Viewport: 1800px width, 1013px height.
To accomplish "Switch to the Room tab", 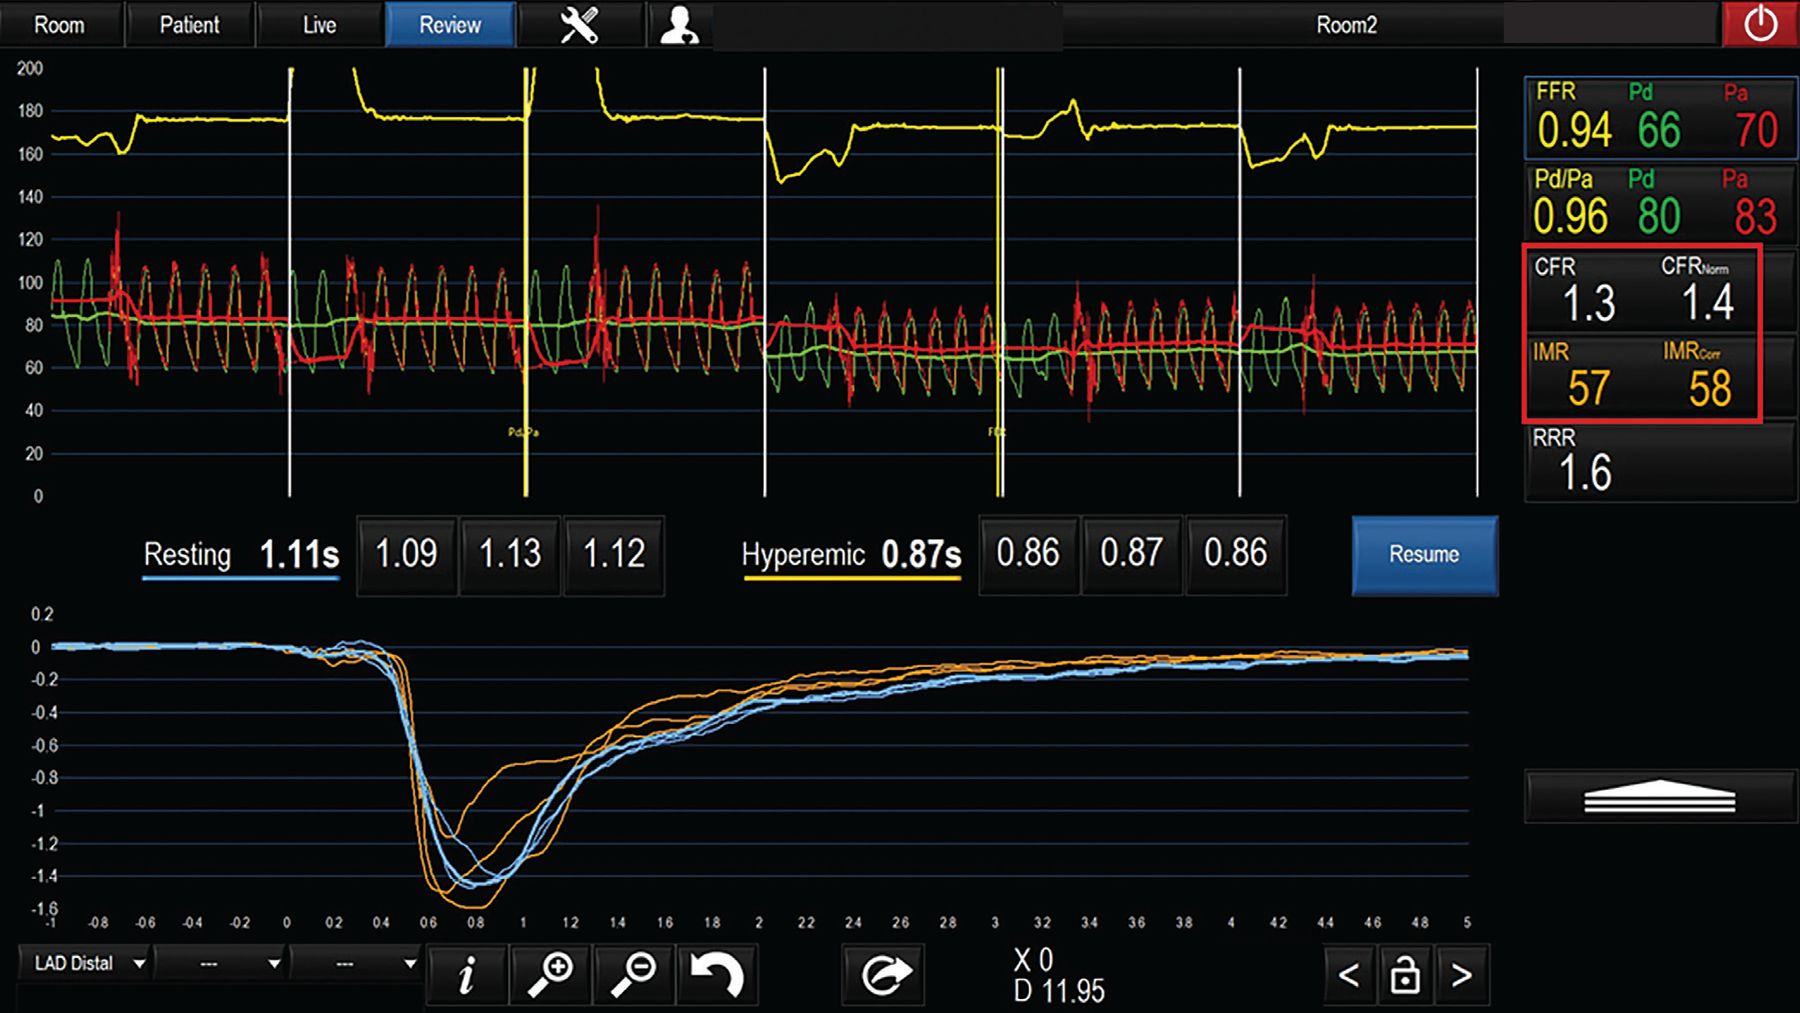I will tap(60, 24).
